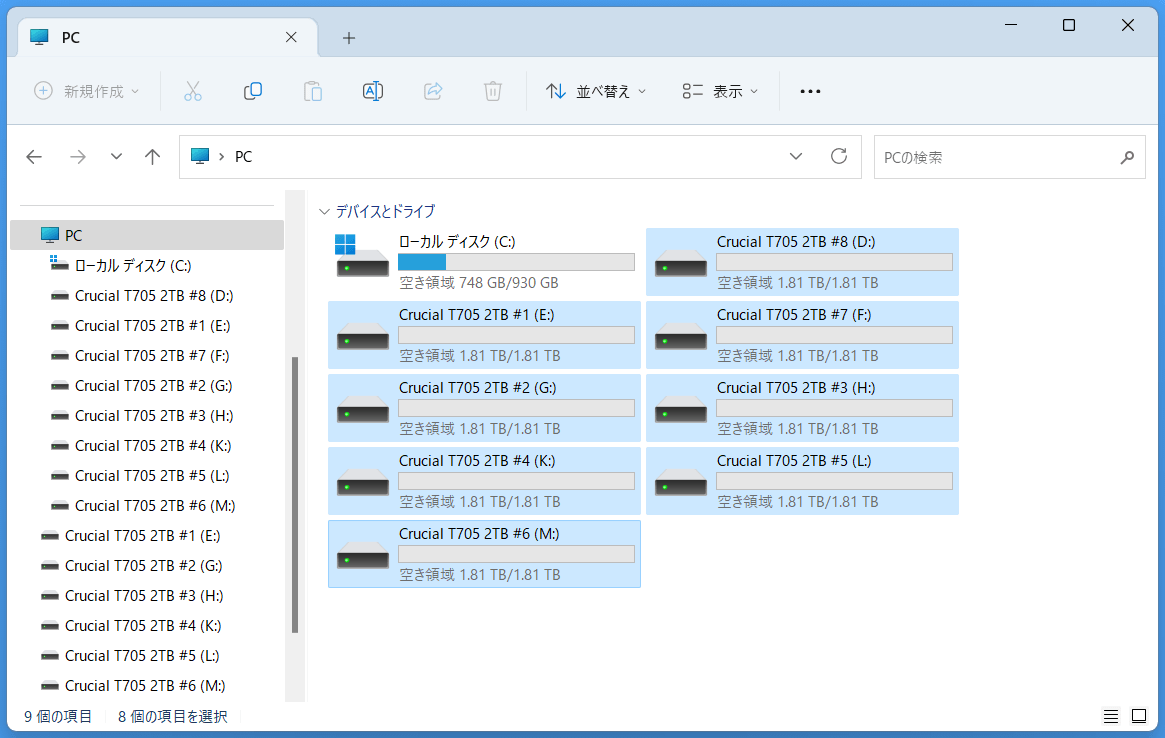This screenshot has width=1165, height=738.
Task: Open the 表示 view dropdown
Action: (x=720, y=91)
